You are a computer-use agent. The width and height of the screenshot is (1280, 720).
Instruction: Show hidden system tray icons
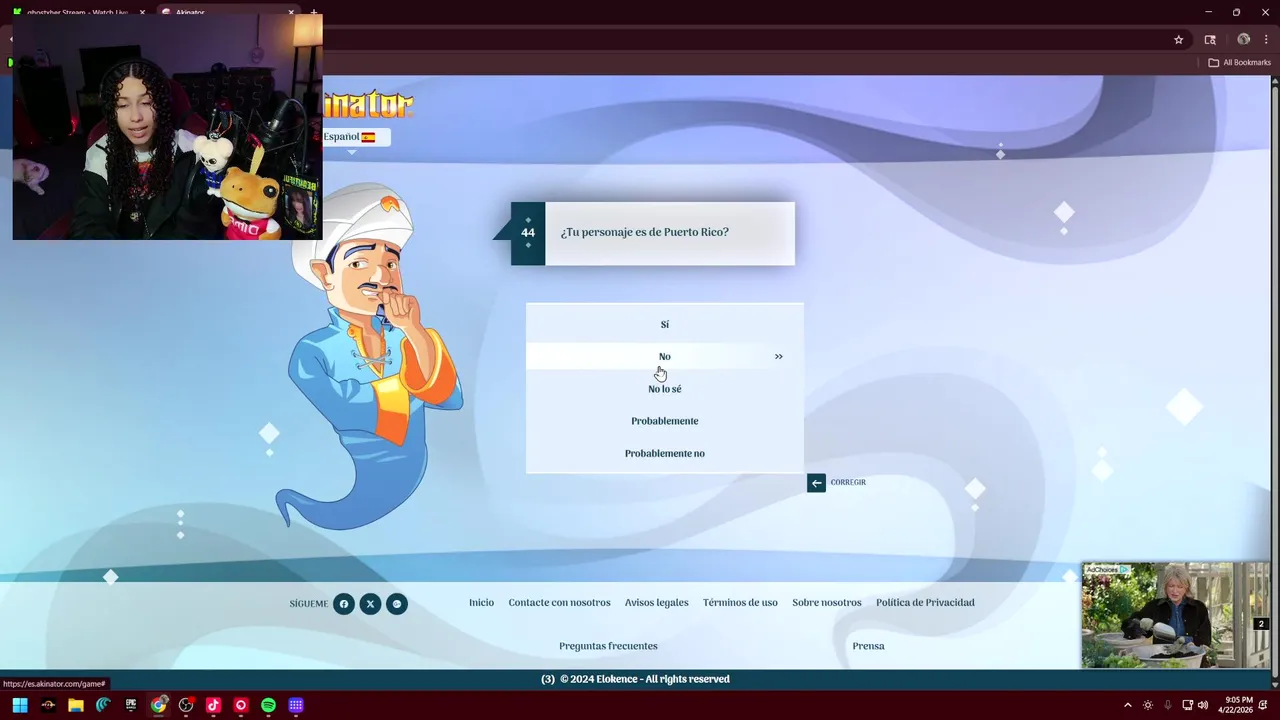point(1128,705)
